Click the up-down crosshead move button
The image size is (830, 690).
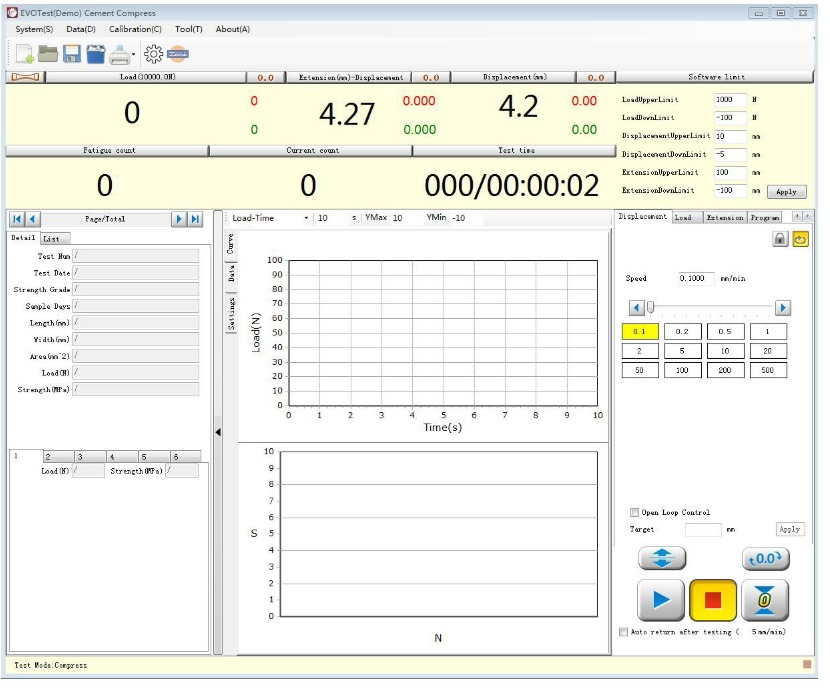pos(661,559)
